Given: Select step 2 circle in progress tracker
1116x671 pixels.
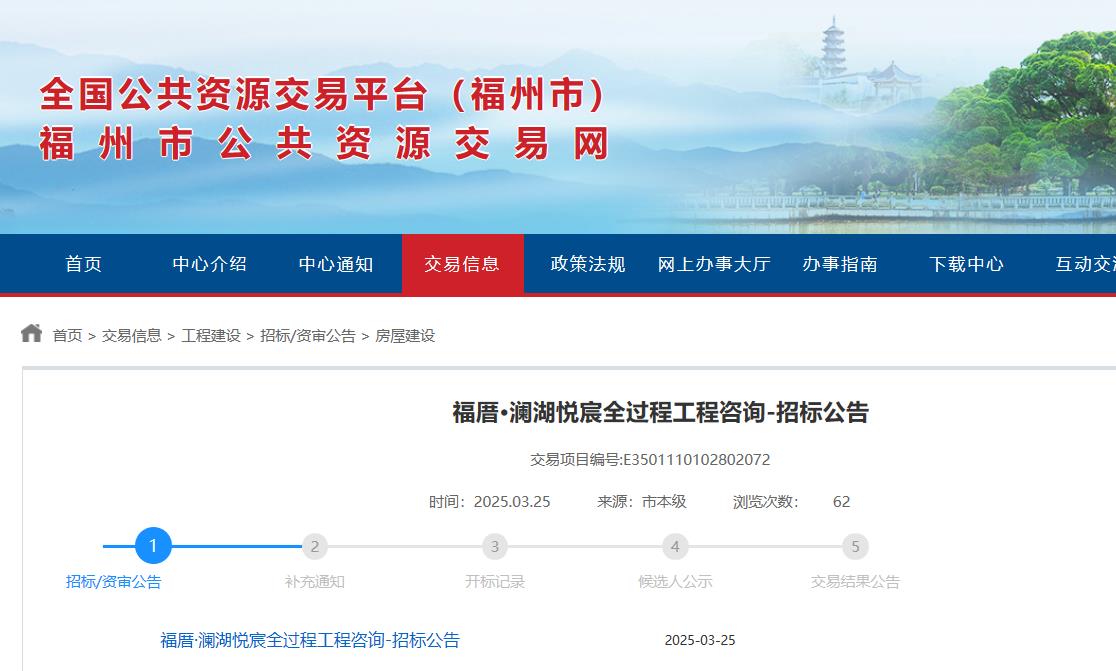Looking at the screenshot, I should (x=315, y=546).
